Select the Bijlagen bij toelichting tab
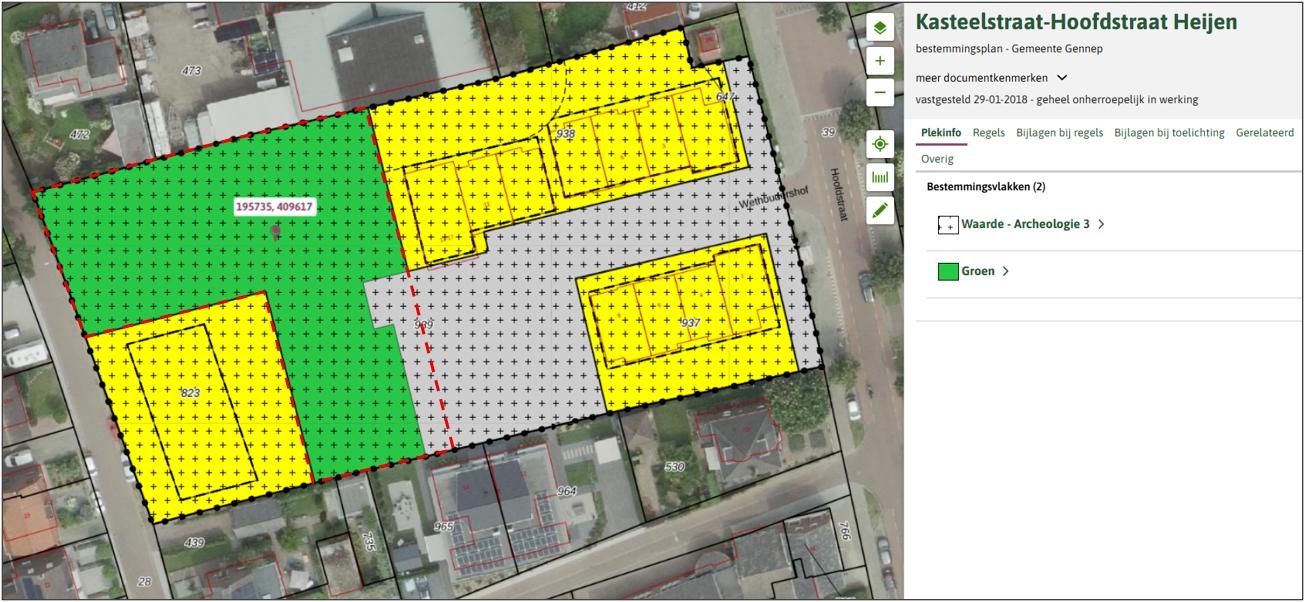The height and width of the screenshot is (602, 1306). pos(1169,133)
